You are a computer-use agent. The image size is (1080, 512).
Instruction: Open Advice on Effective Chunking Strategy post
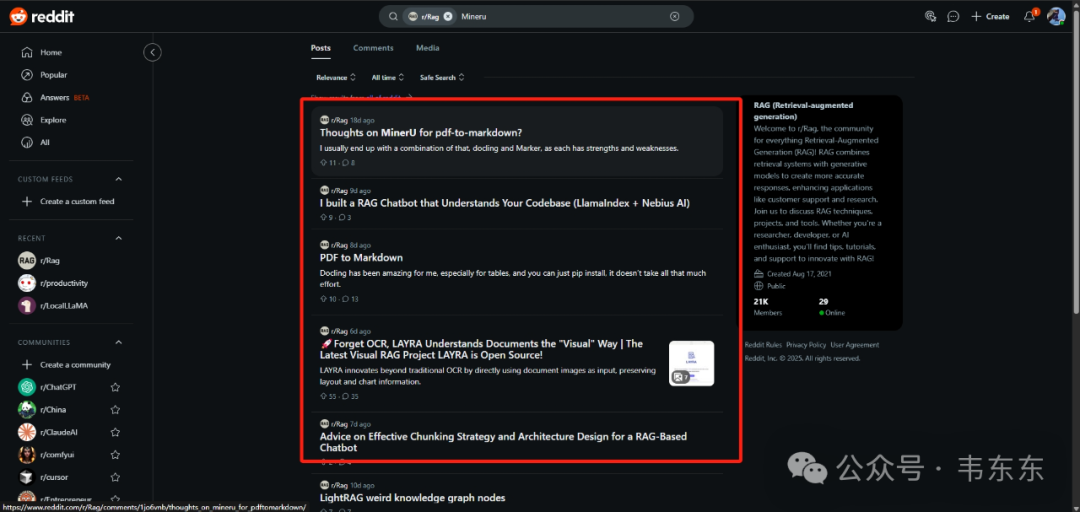click(x=503, y=442)
